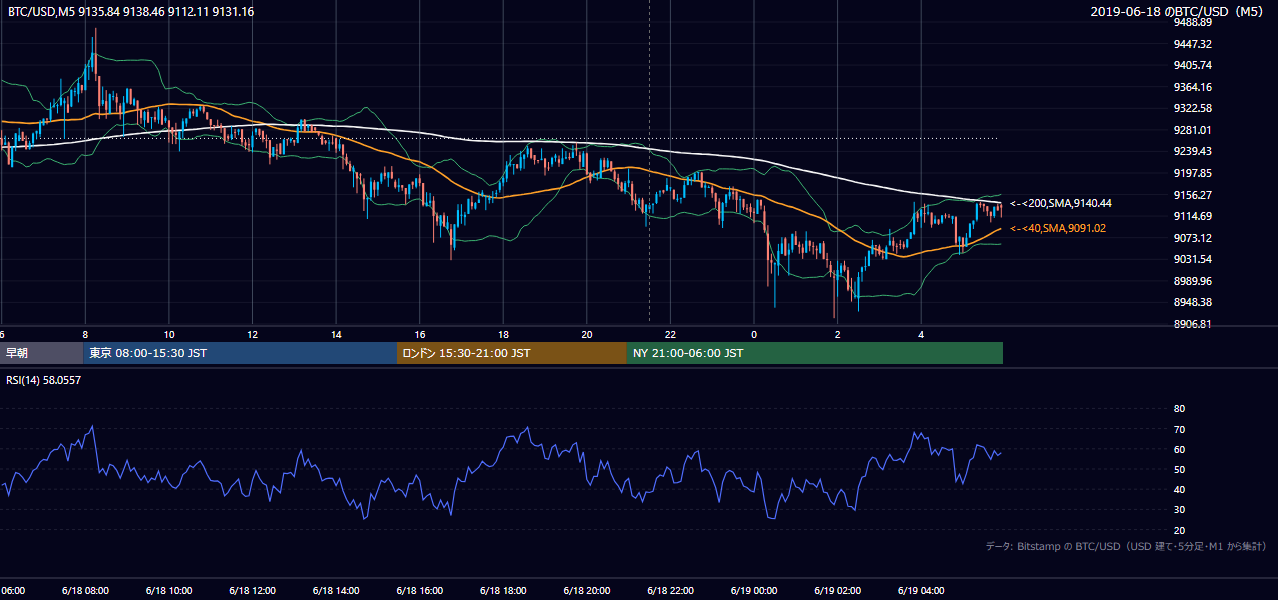Screen dimensions: 1278x600
Task: Click the price axis value 9073.12
Action: point(1193,238)
